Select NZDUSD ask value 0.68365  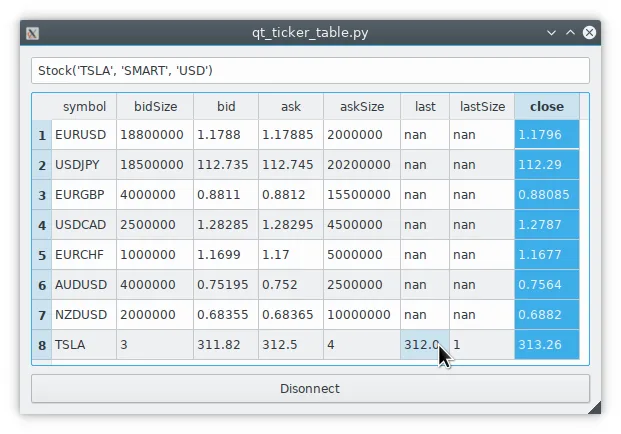coord(291,315)
